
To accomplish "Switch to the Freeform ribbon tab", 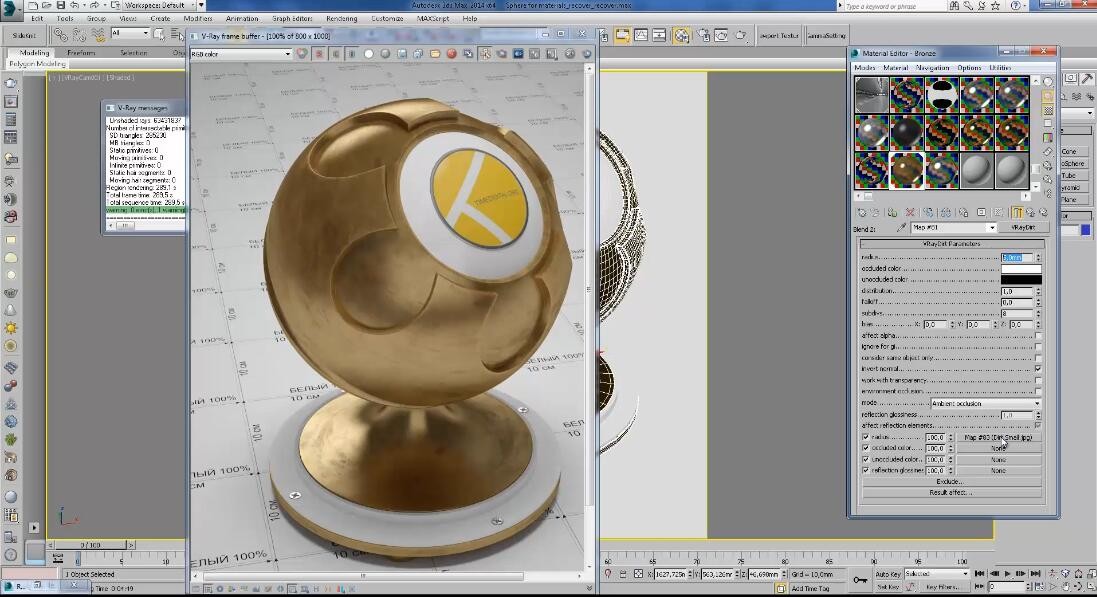I will (81, 52).
